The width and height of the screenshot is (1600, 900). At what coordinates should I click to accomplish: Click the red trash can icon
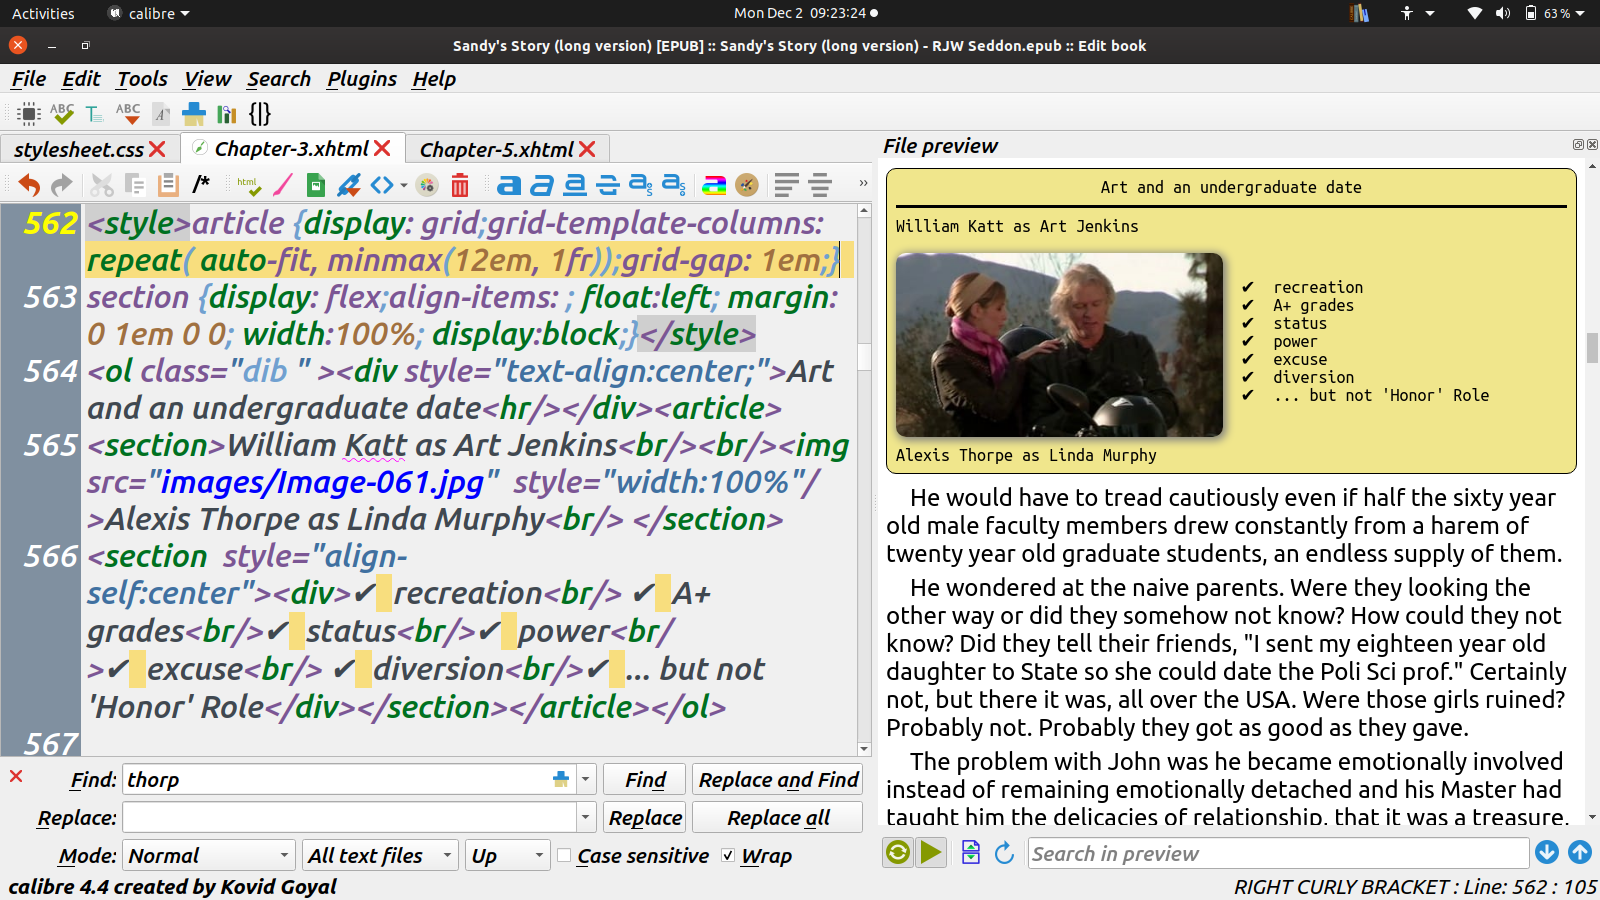(460, 185)
